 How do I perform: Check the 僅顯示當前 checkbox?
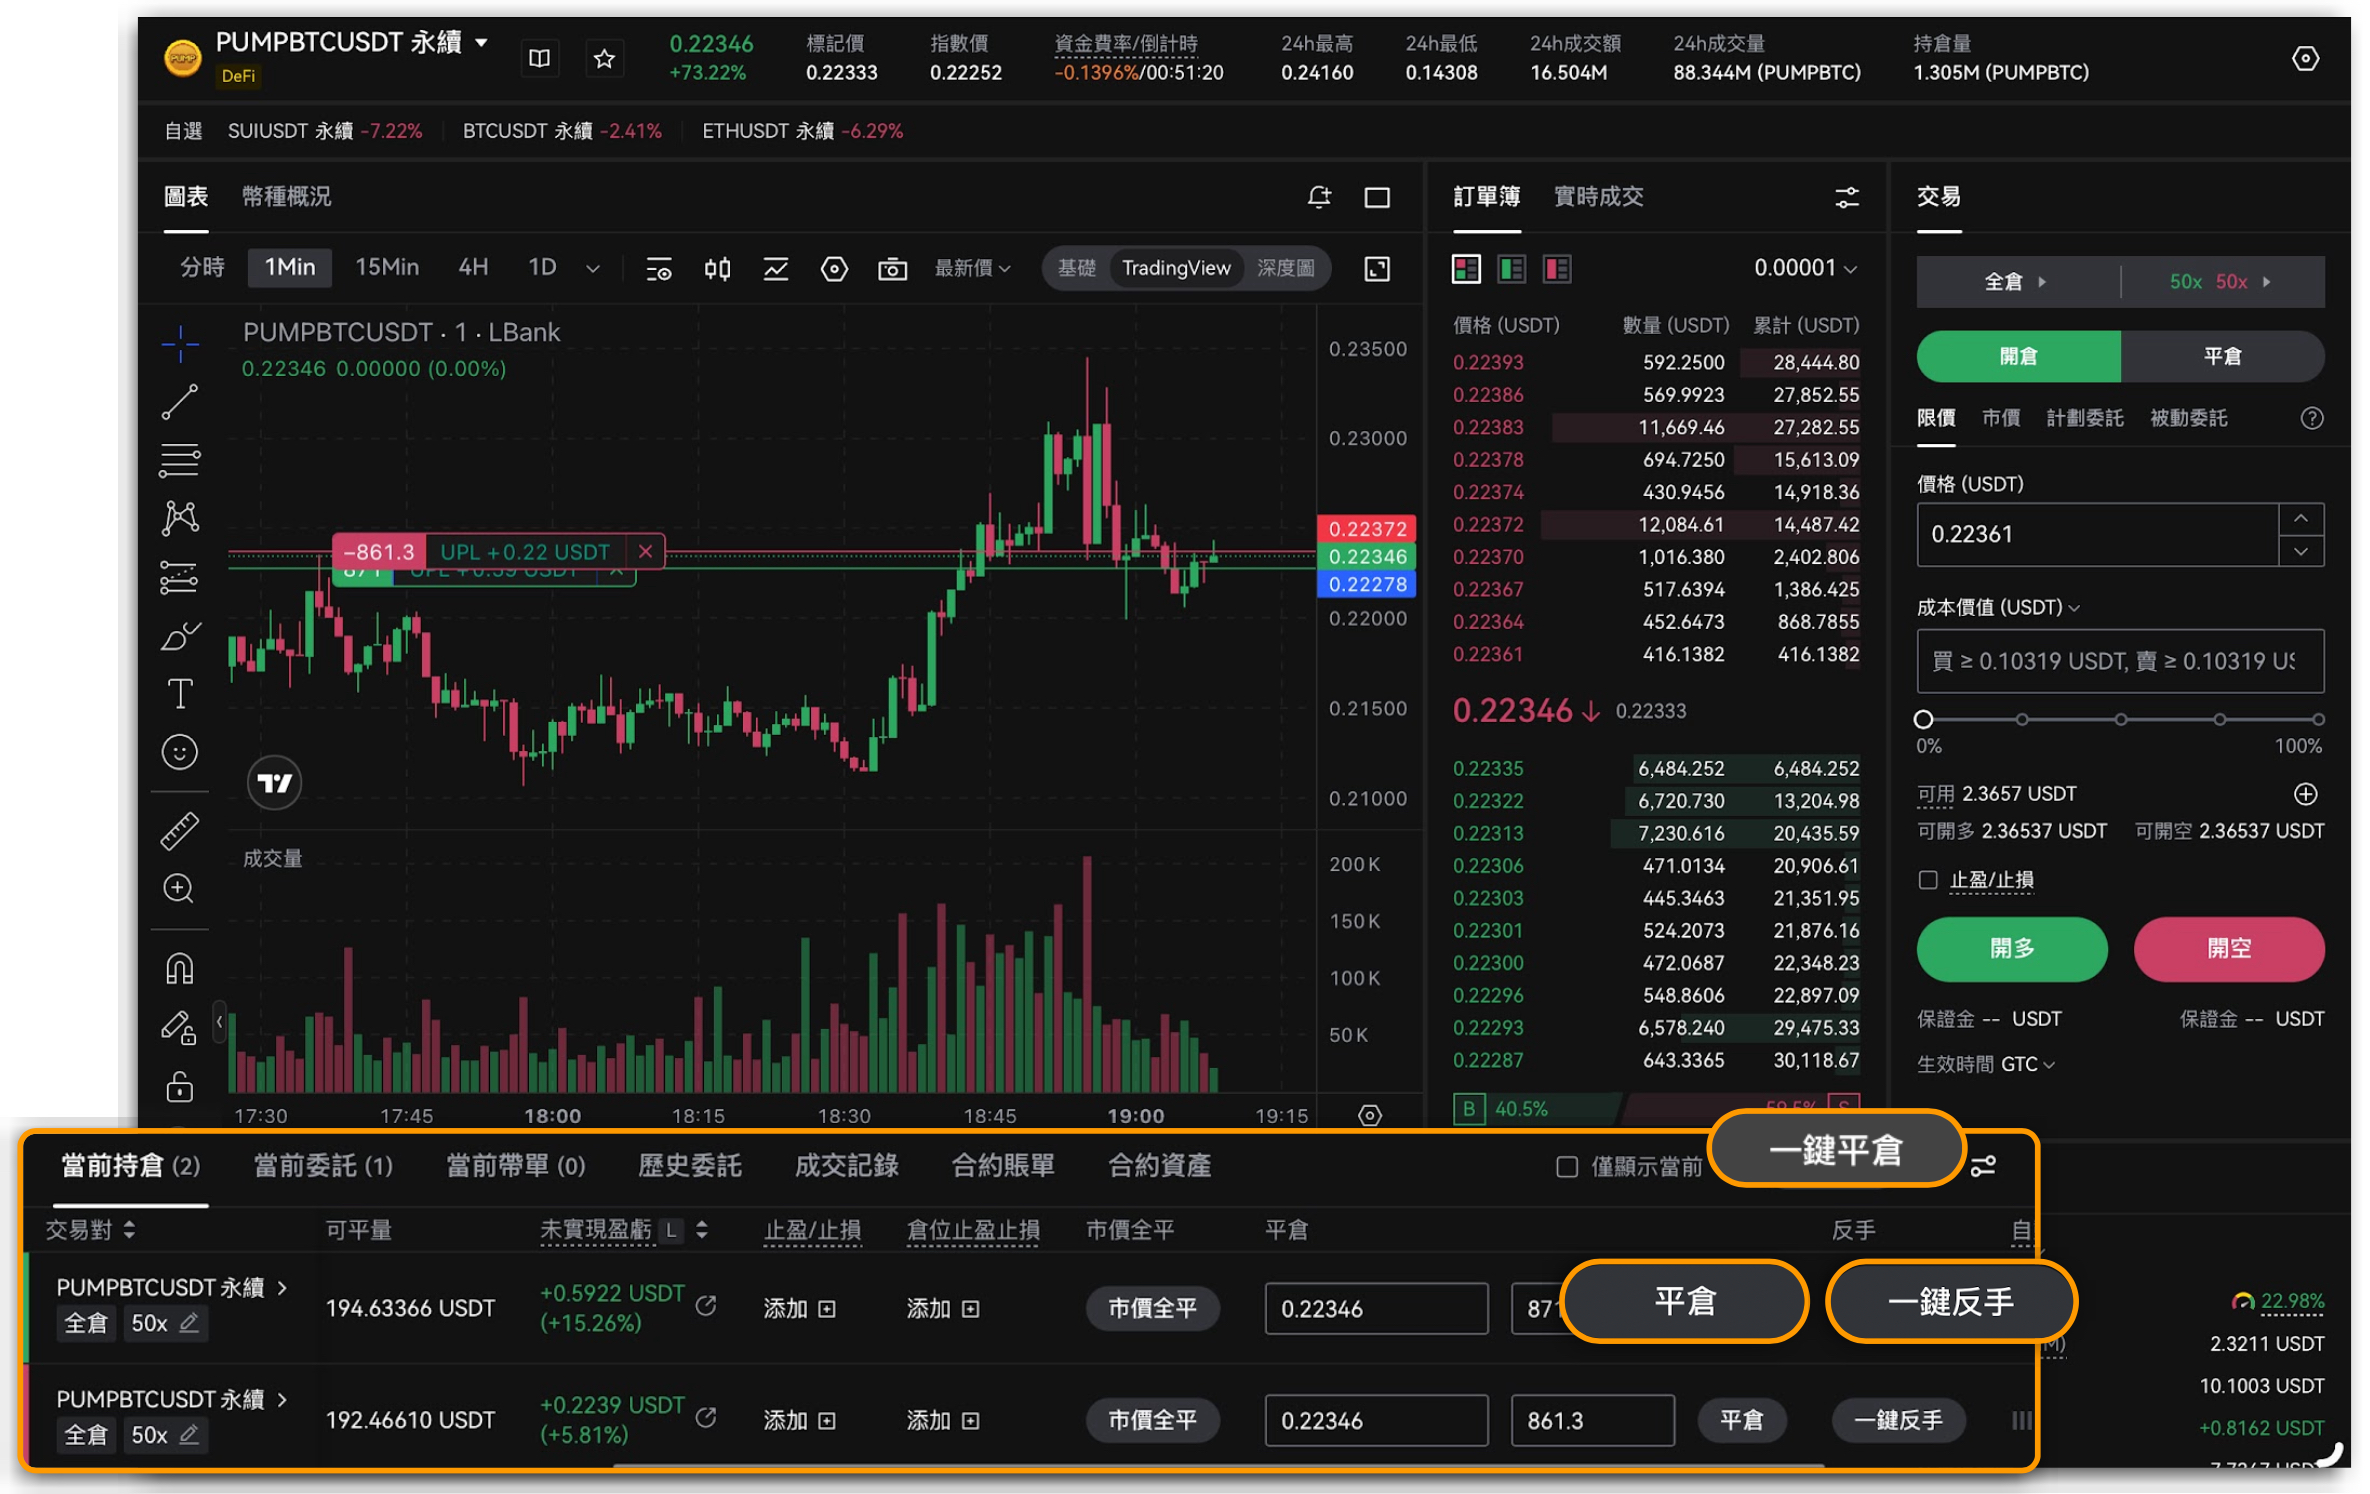pyautogui.click(x=1567, y=1166)
